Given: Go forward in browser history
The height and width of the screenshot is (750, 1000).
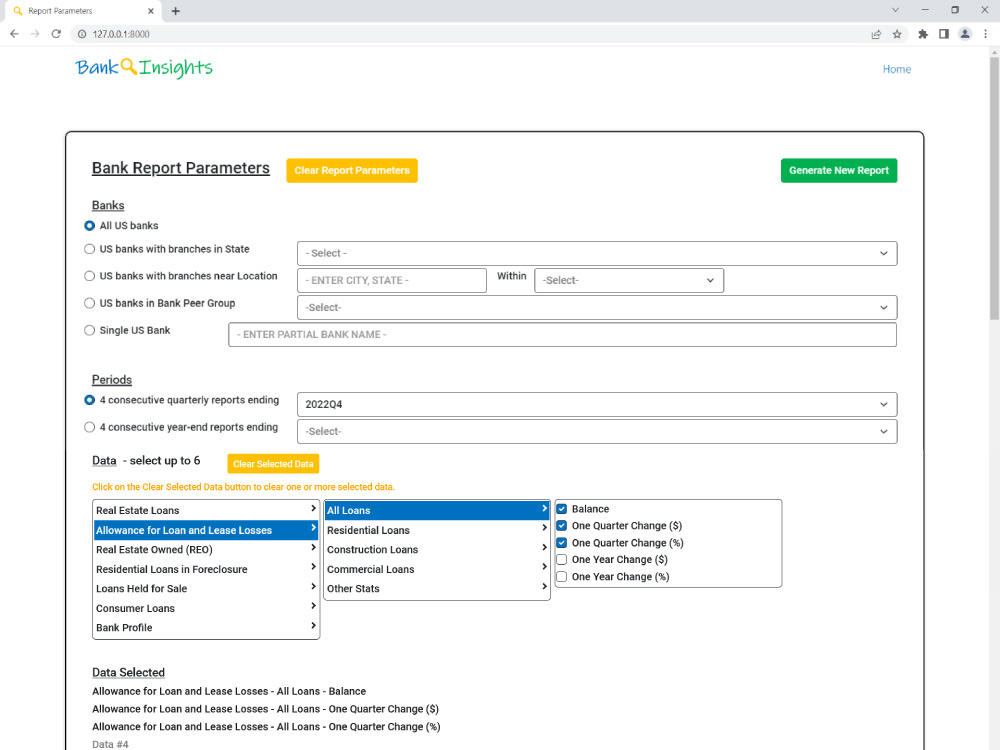Looking at the screenshot, I should point(35,34).
